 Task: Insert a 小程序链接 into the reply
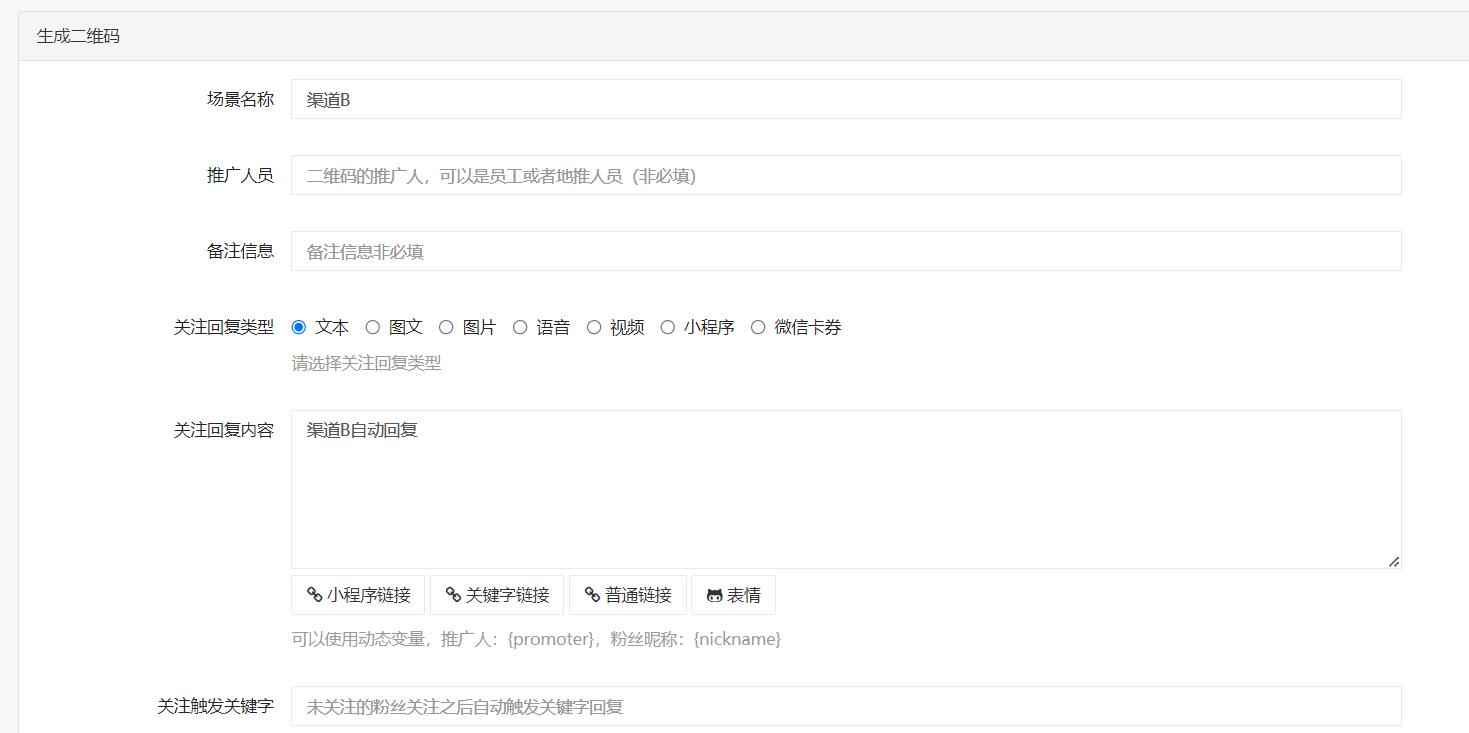[x=358, y=595]
